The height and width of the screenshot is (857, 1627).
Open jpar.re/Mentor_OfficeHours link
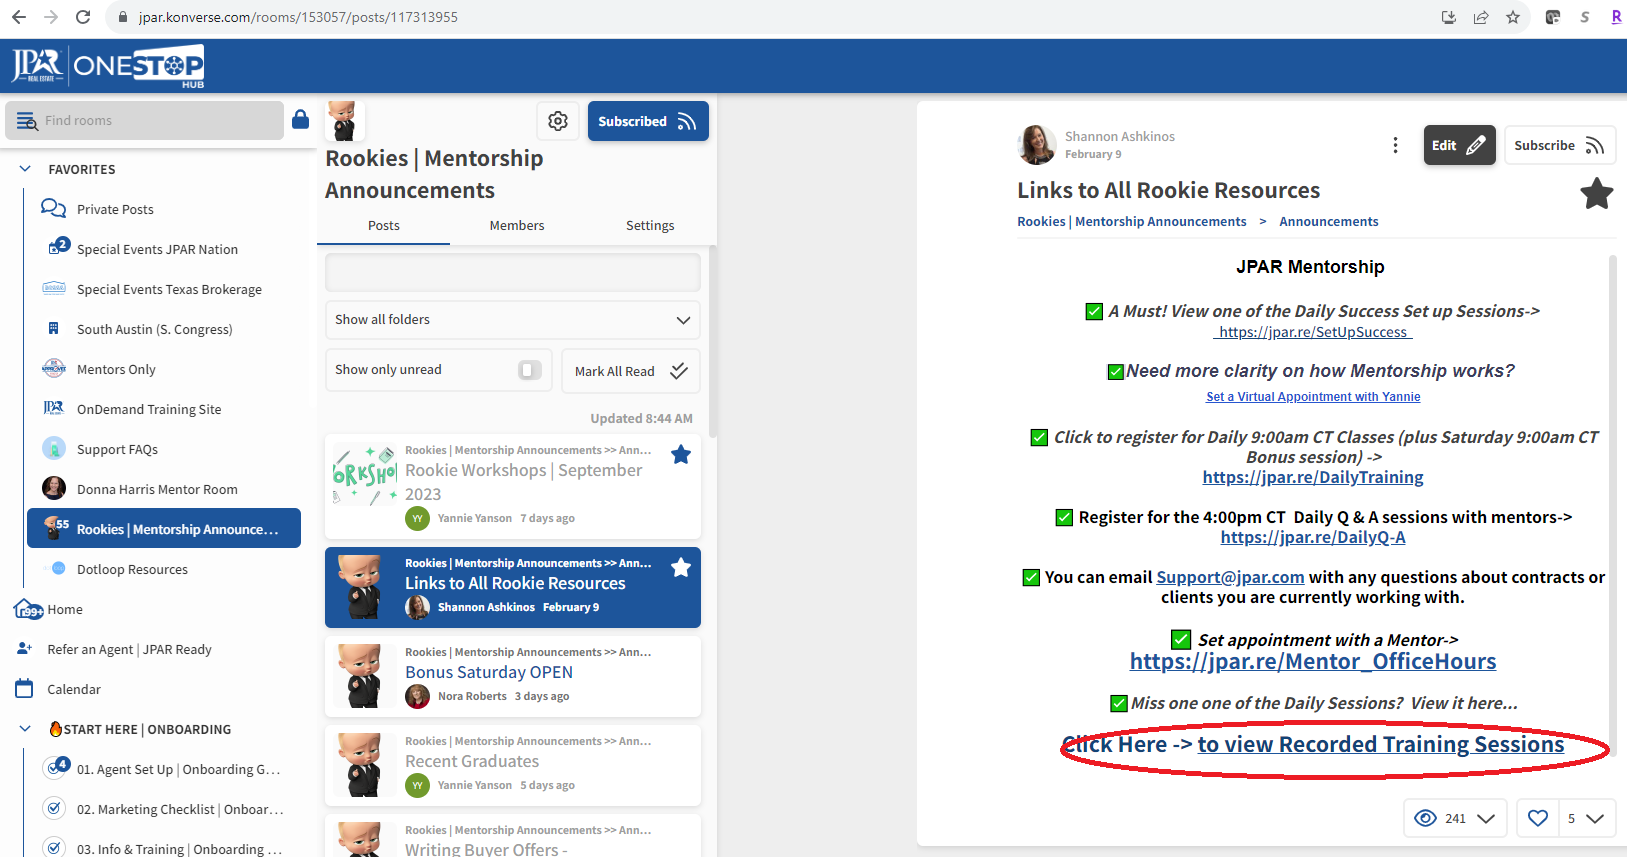click(x=1313, y=661)
